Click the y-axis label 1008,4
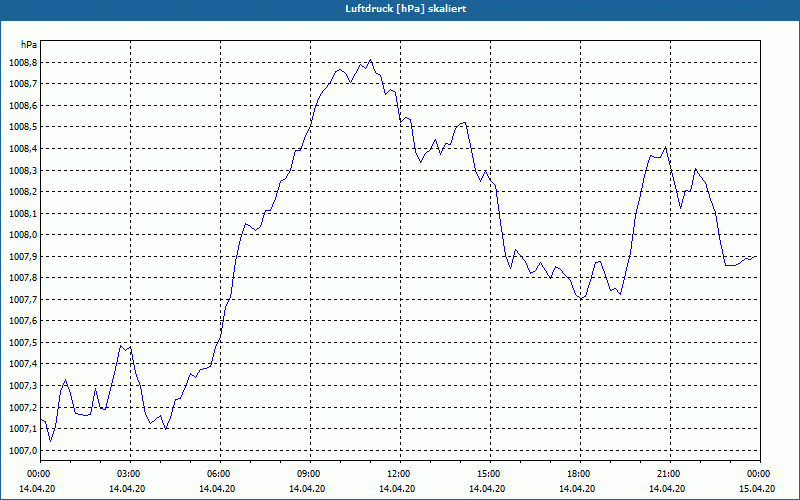This screenshot has width=800, height=500. pos(22,149)
